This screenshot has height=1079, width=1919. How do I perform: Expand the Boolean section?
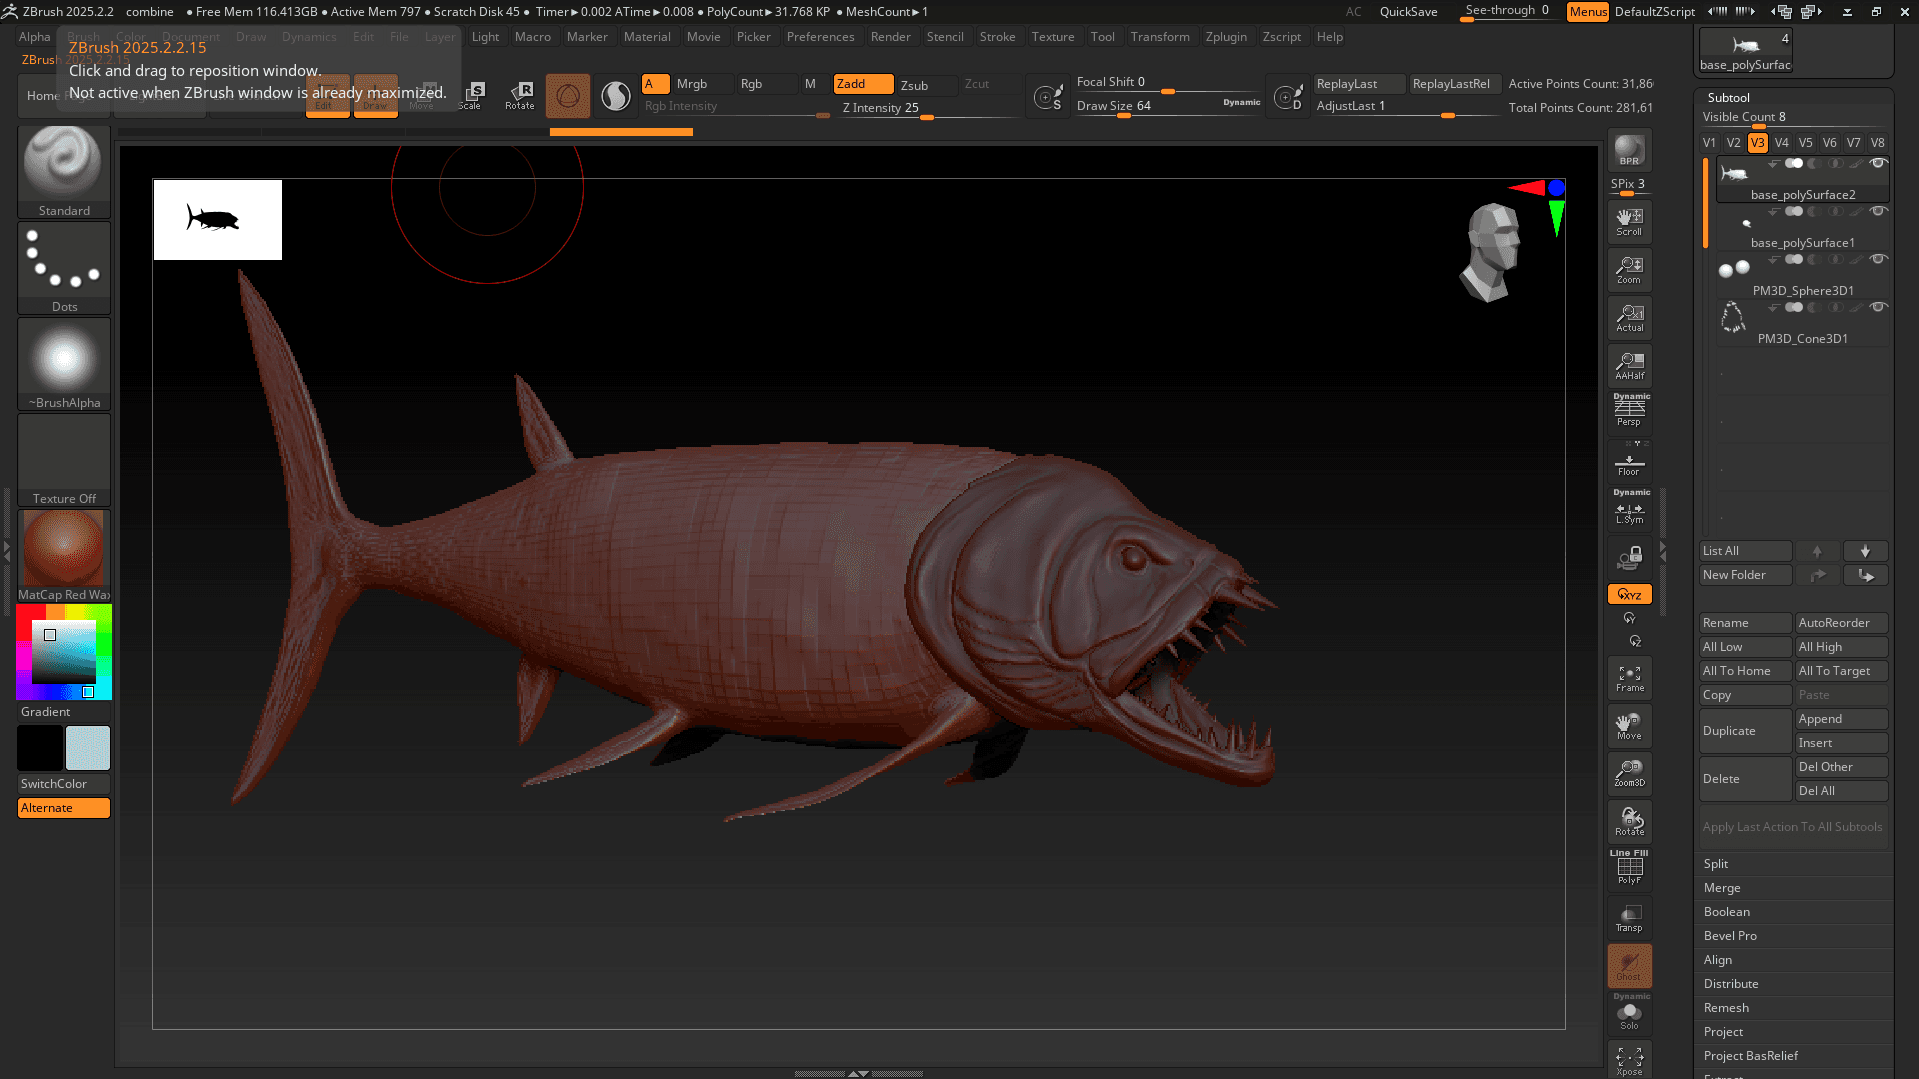pos(1726,912)
